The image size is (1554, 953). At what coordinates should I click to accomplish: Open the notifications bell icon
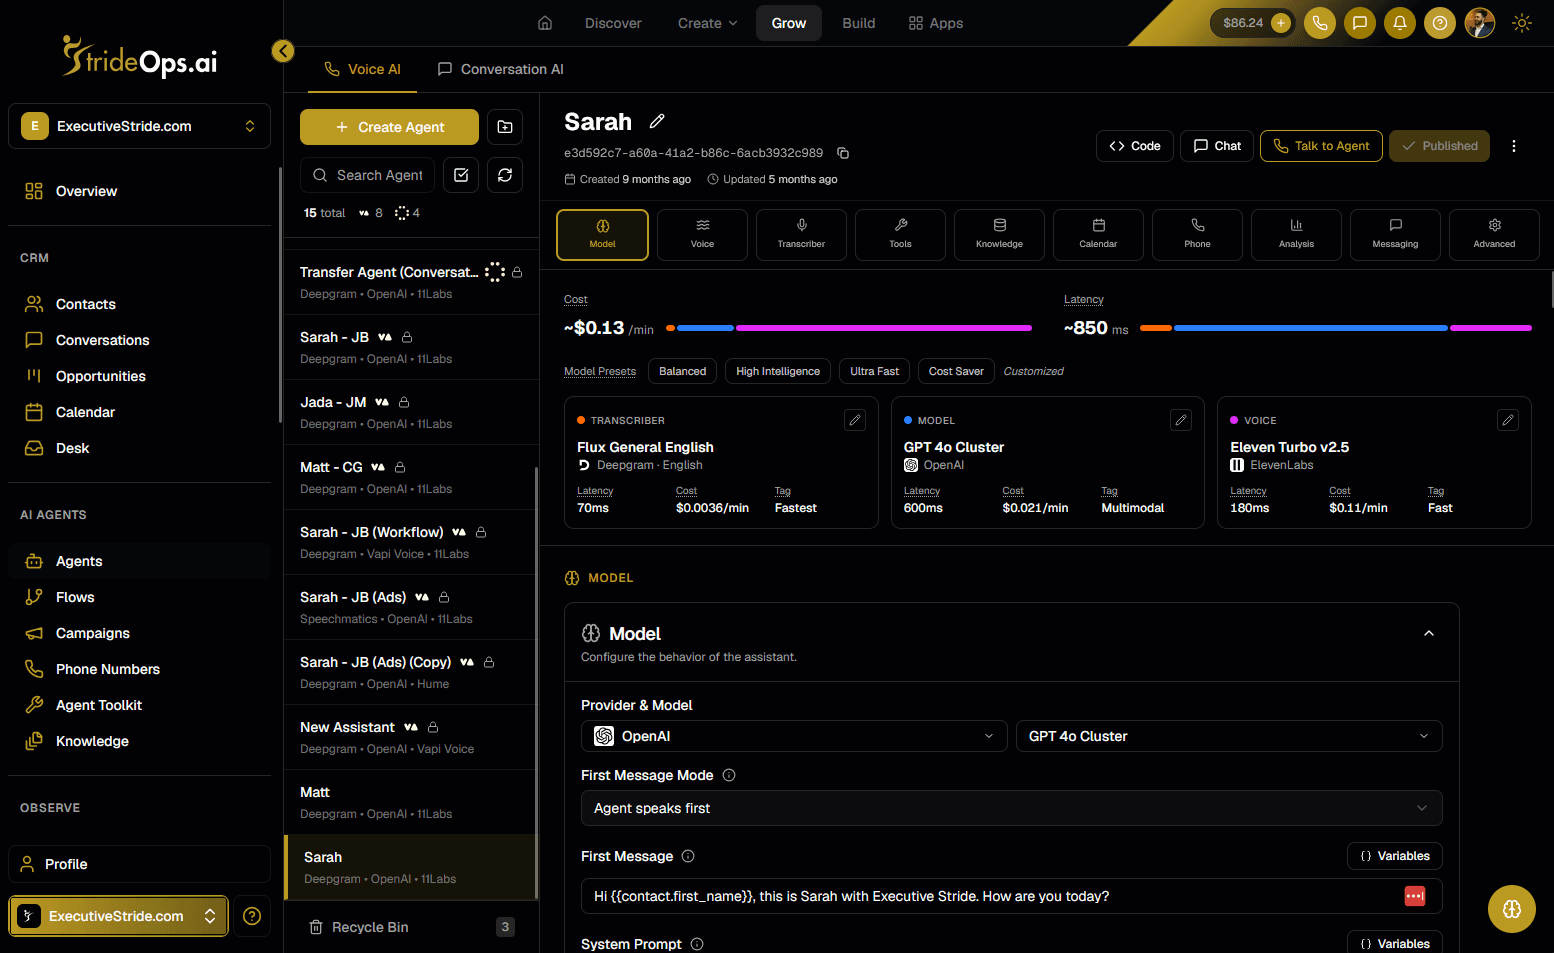(1400, 23)
